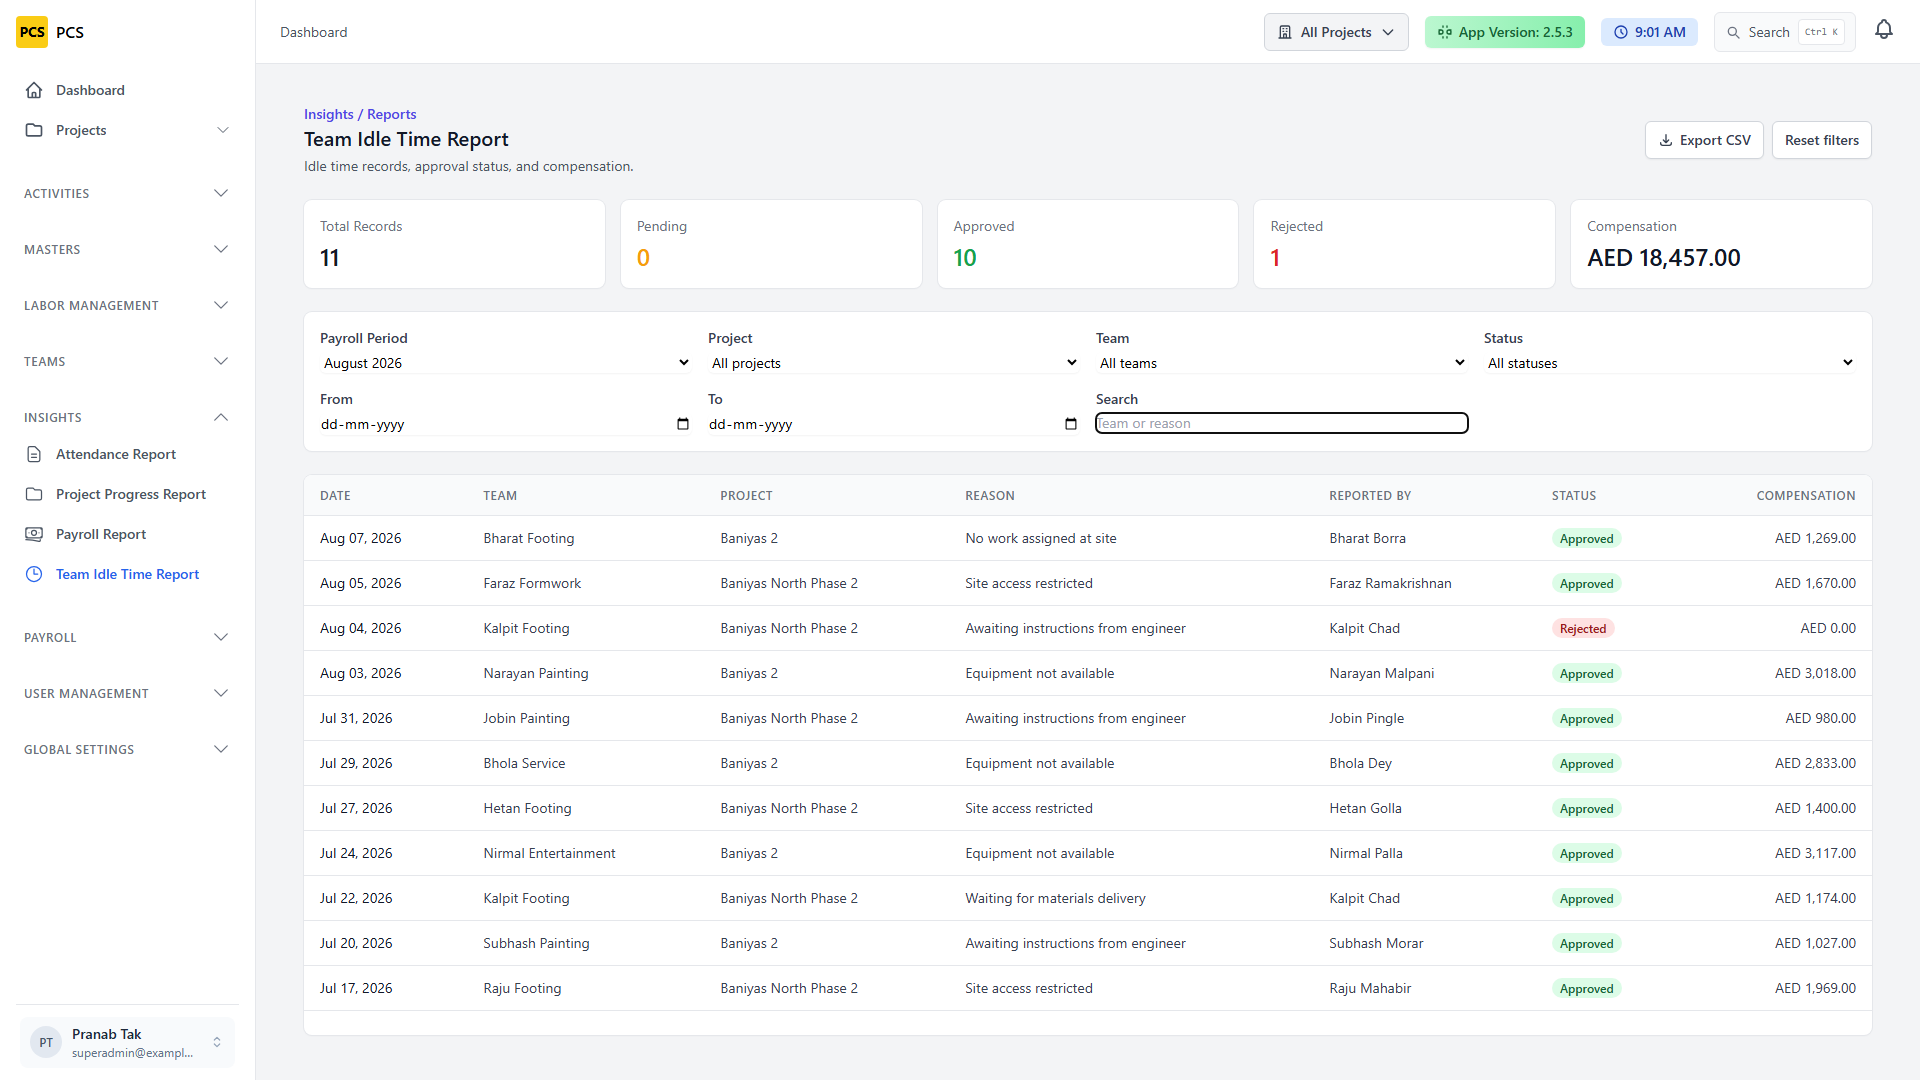Click the PCS logo icon
1920x1080 pixels.
32,32
